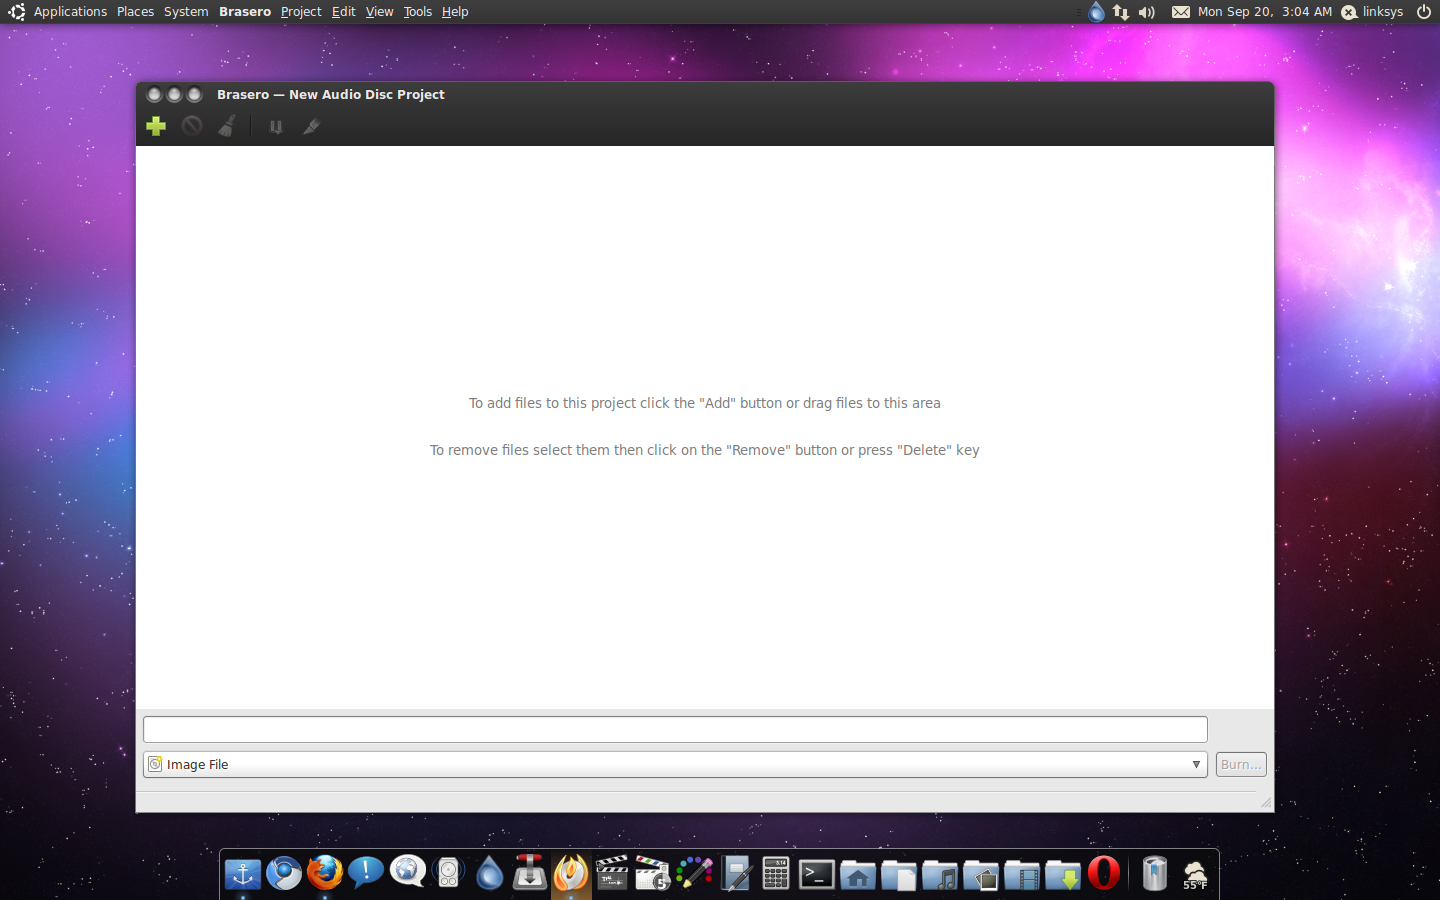1440x900 pixels.
Task: Click the globe speech bubble icon
Action: tap(408, 873)
